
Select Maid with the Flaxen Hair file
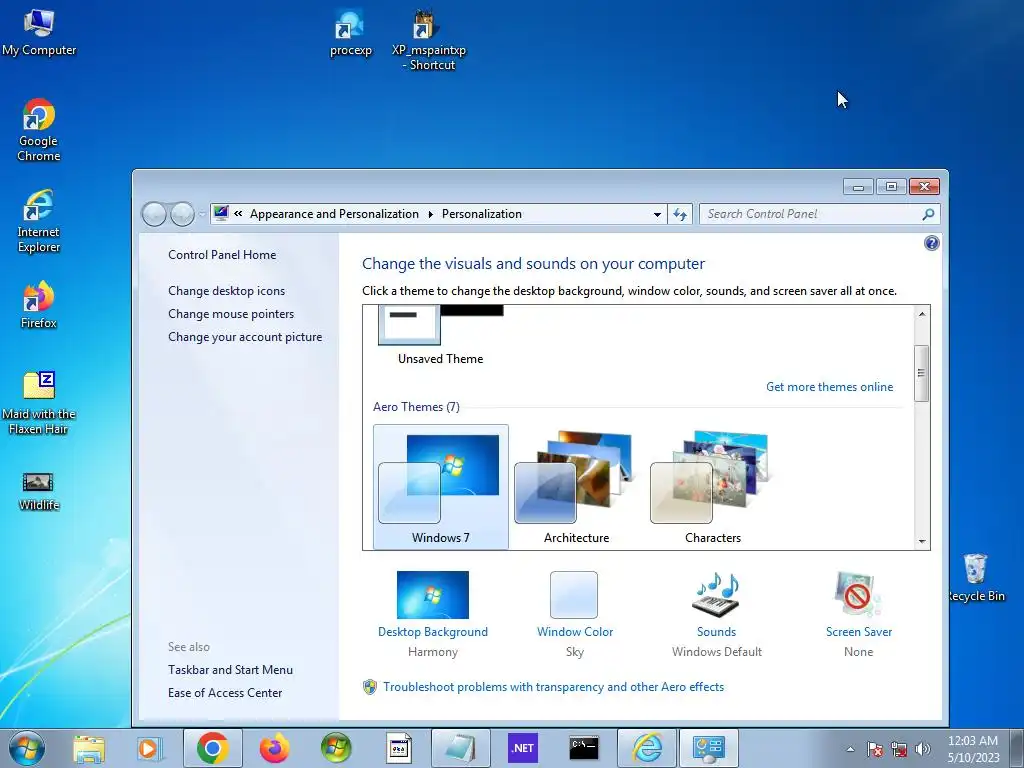(x=39, y=403)
